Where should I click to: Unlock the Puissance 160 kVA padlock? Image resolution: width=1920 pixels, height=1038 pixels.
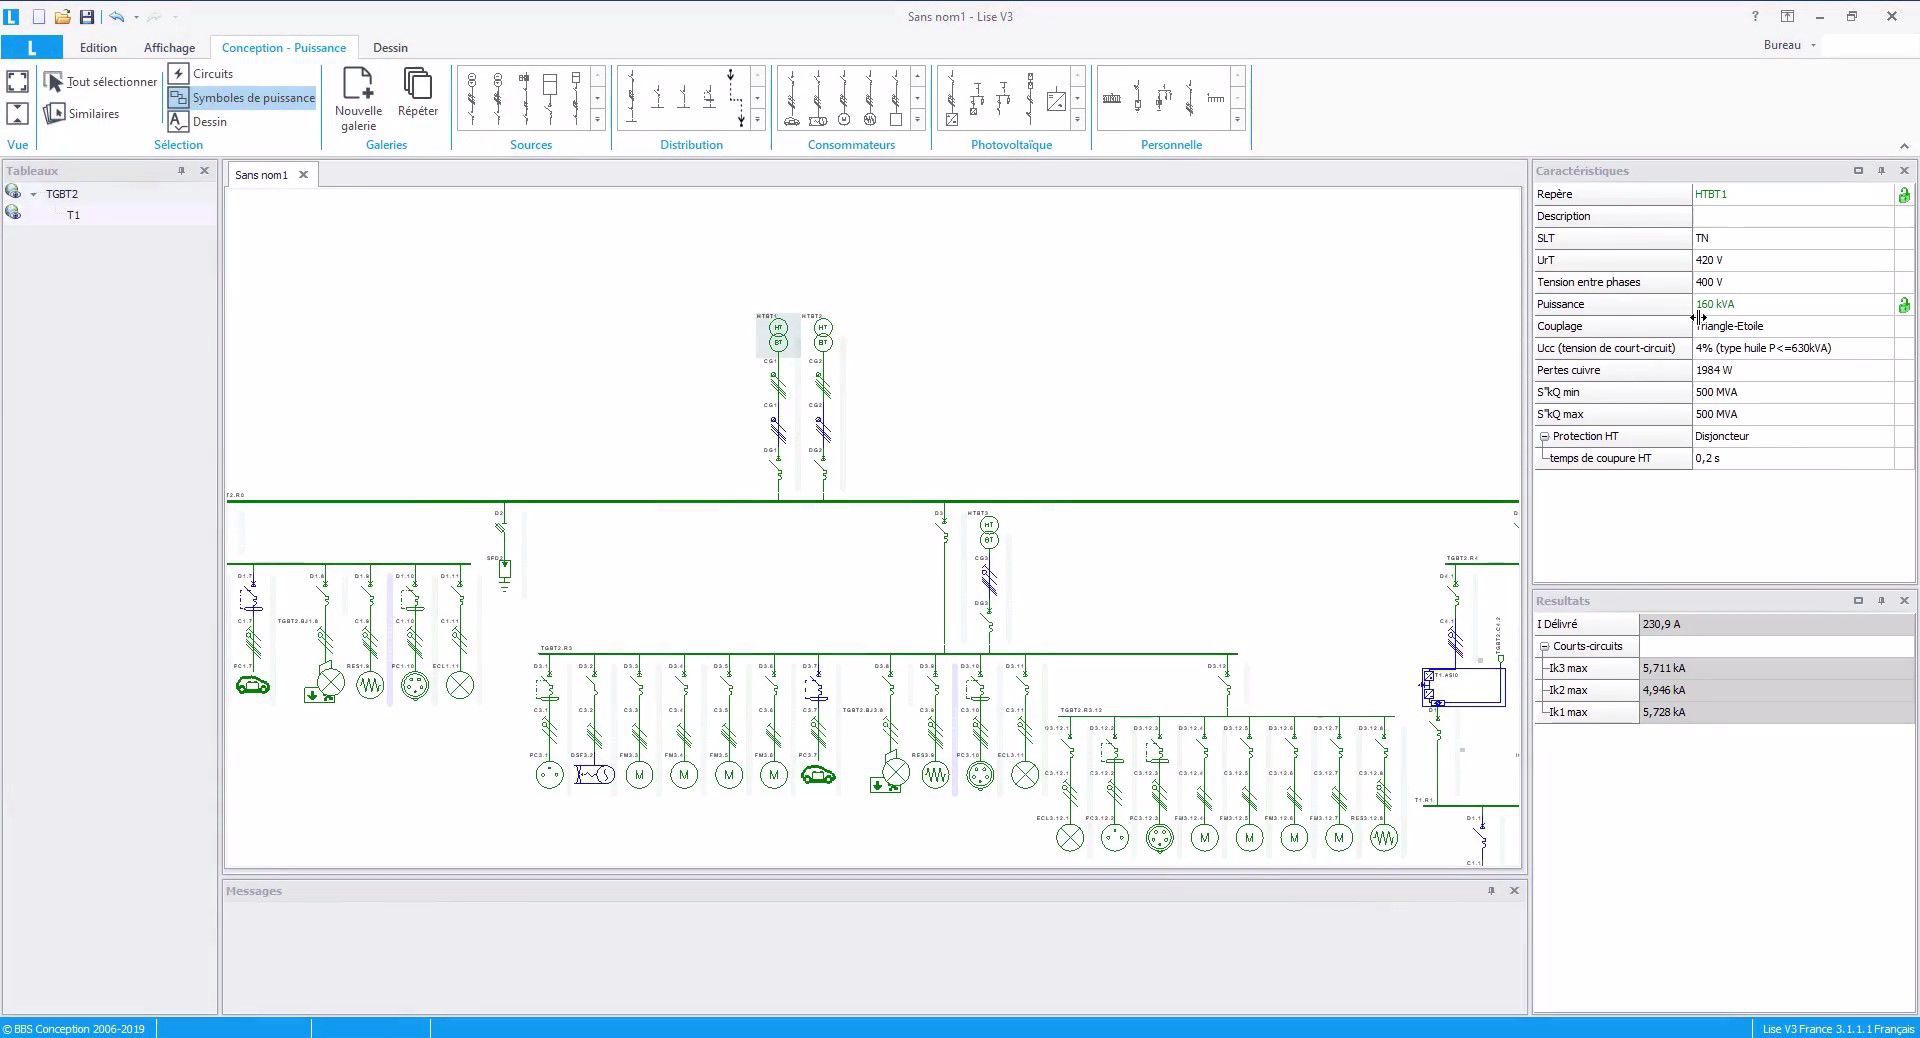point(1905,305)
